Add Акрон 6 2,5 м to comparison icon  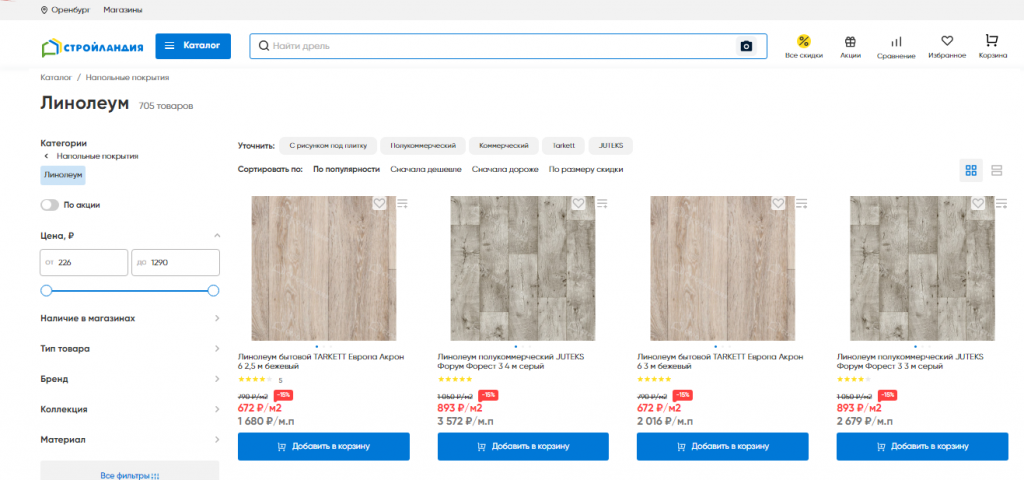tap(402, 204)
